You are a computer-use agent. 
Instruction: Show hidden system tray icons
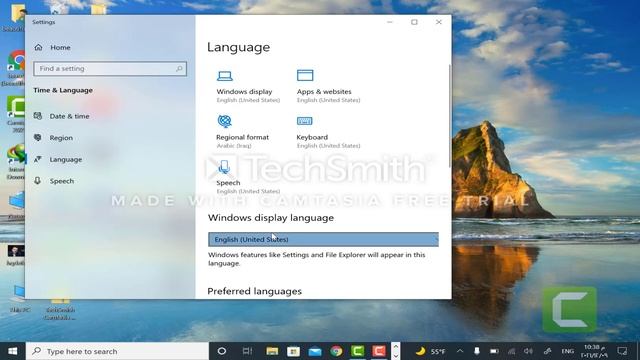[x=460, y=351]
